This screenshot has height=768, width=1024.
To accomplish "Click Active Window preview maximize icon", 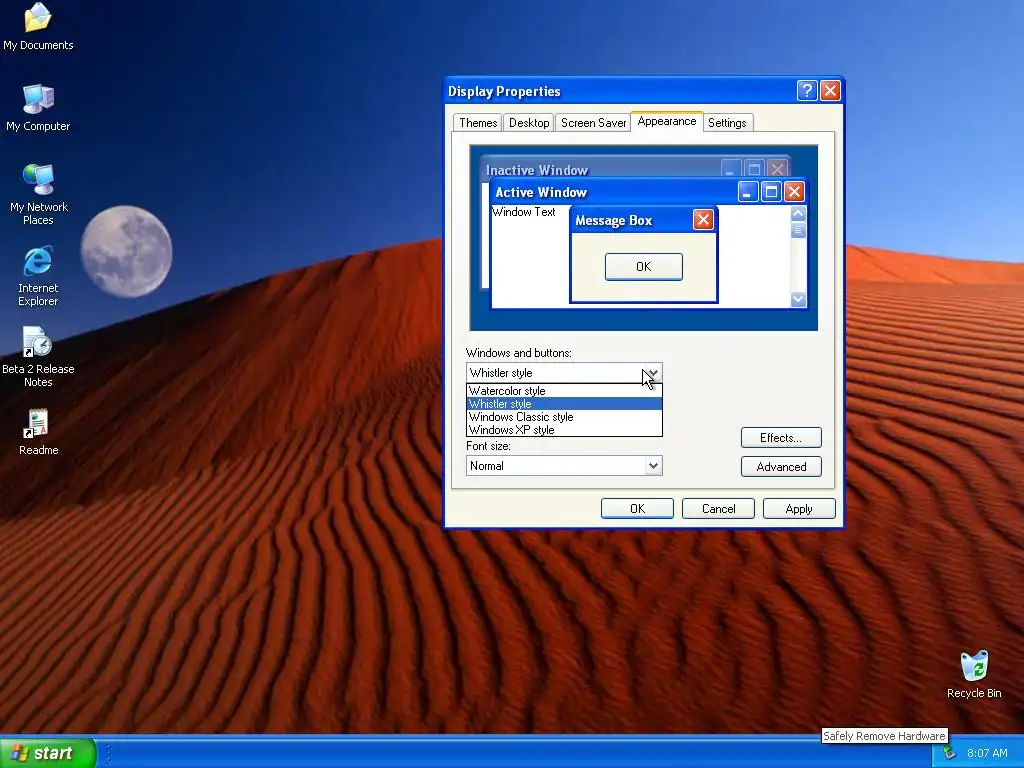I will pos(771,191).
